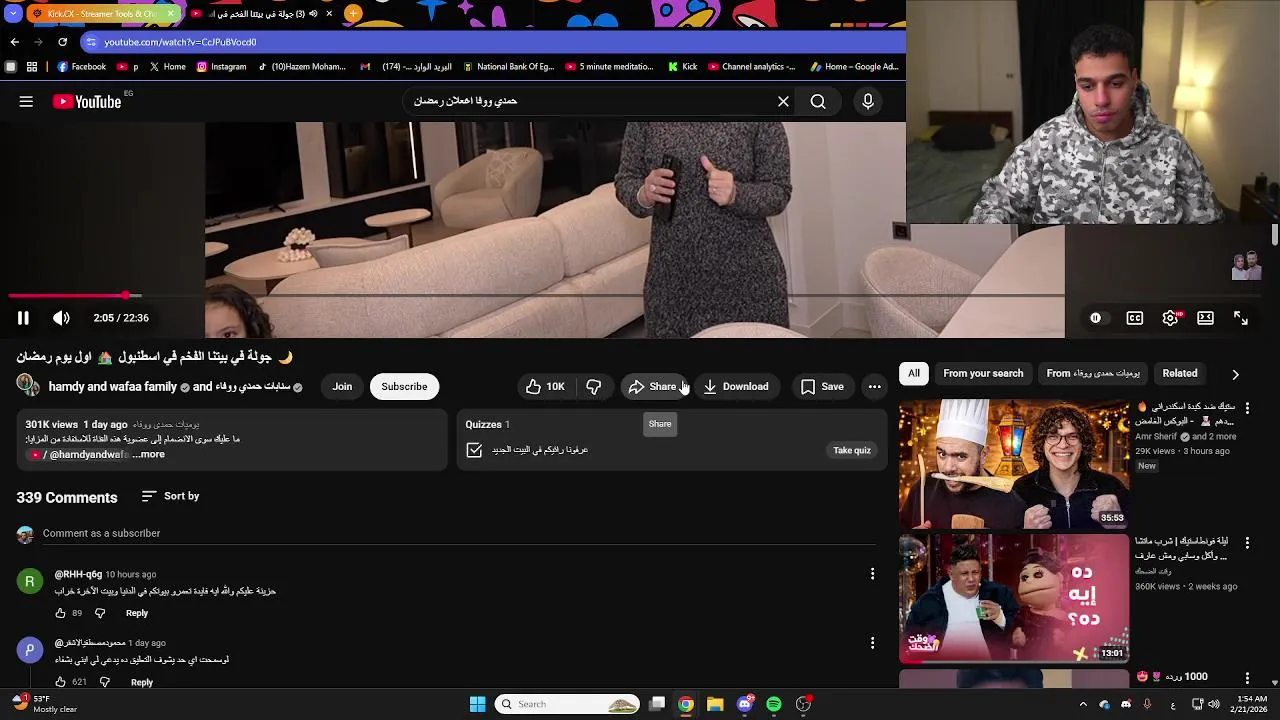The width and height of the screenshot is (1280, 720).
Task: Save video to a playlist
Action: tap(822, 386)
